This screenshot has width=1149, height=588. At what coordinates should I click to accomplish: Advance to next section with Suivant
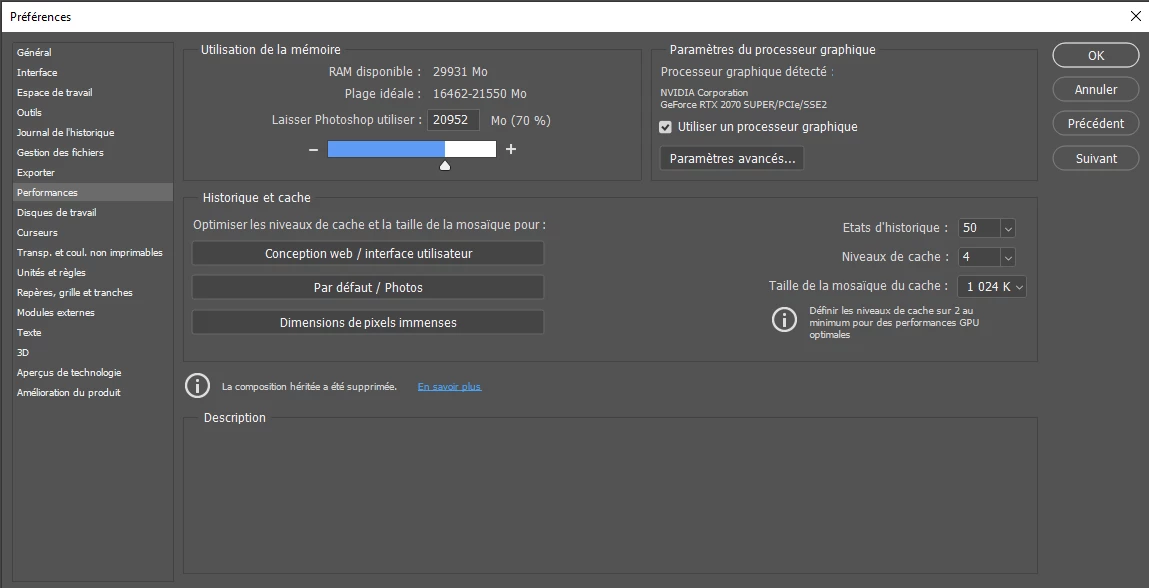(x=1096, y=158)
